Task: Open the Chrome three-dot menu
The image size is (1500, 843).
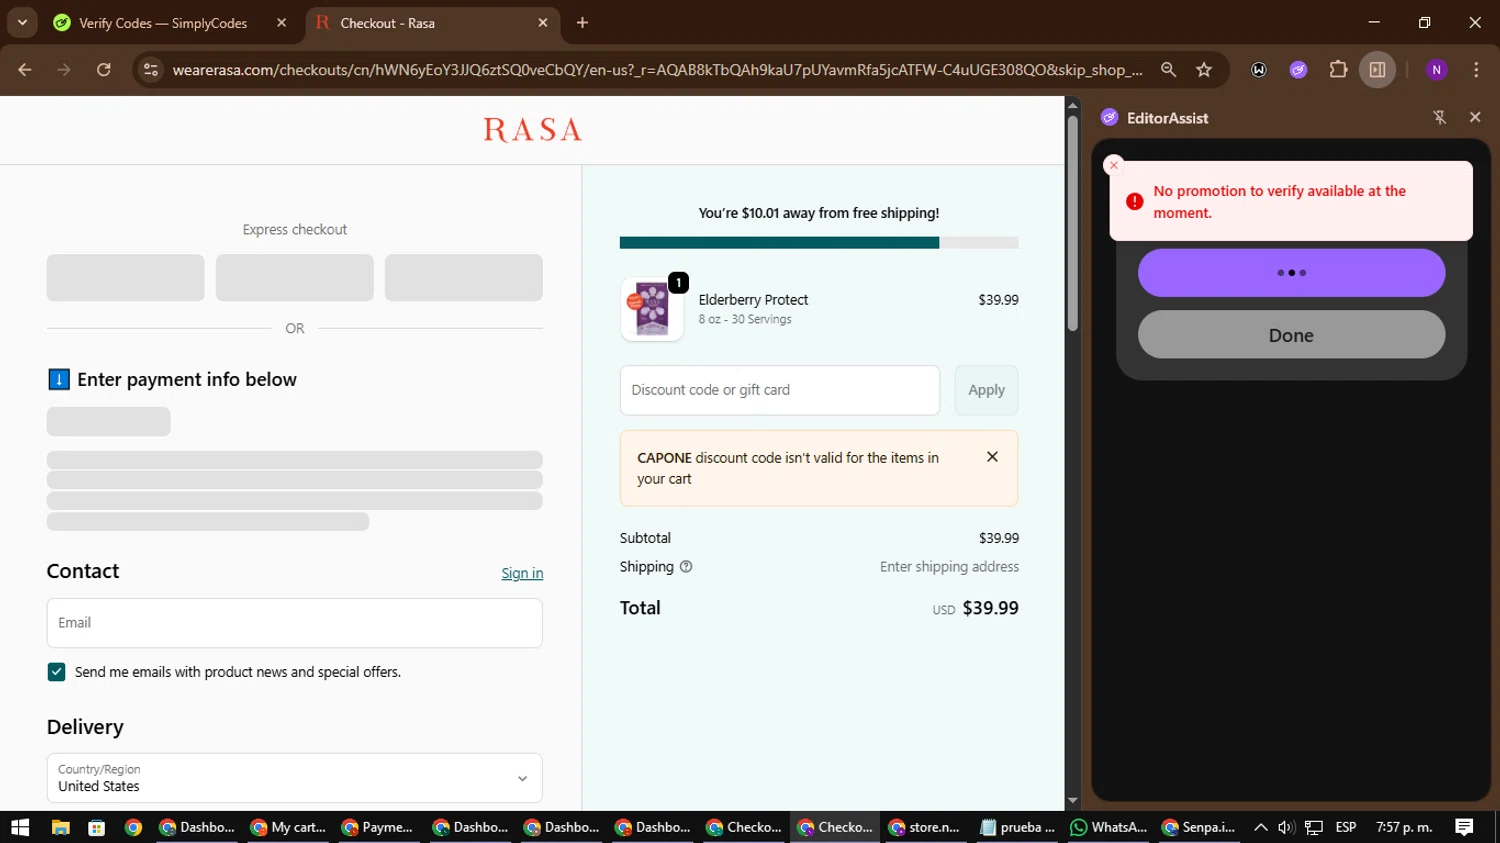Action: 1476,70
